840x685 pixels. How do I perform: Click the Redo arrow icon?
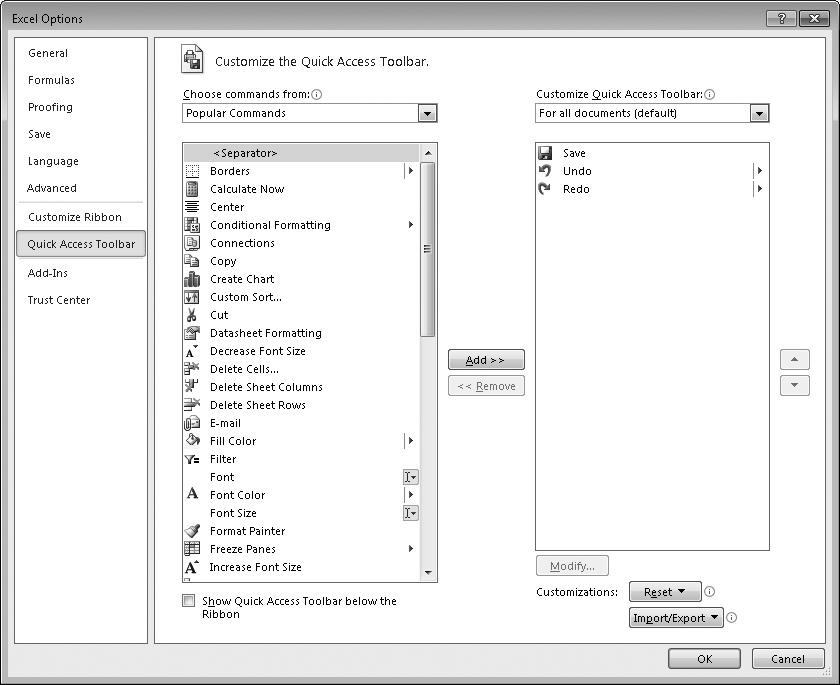pyautogui.click(x=545, y=189)
